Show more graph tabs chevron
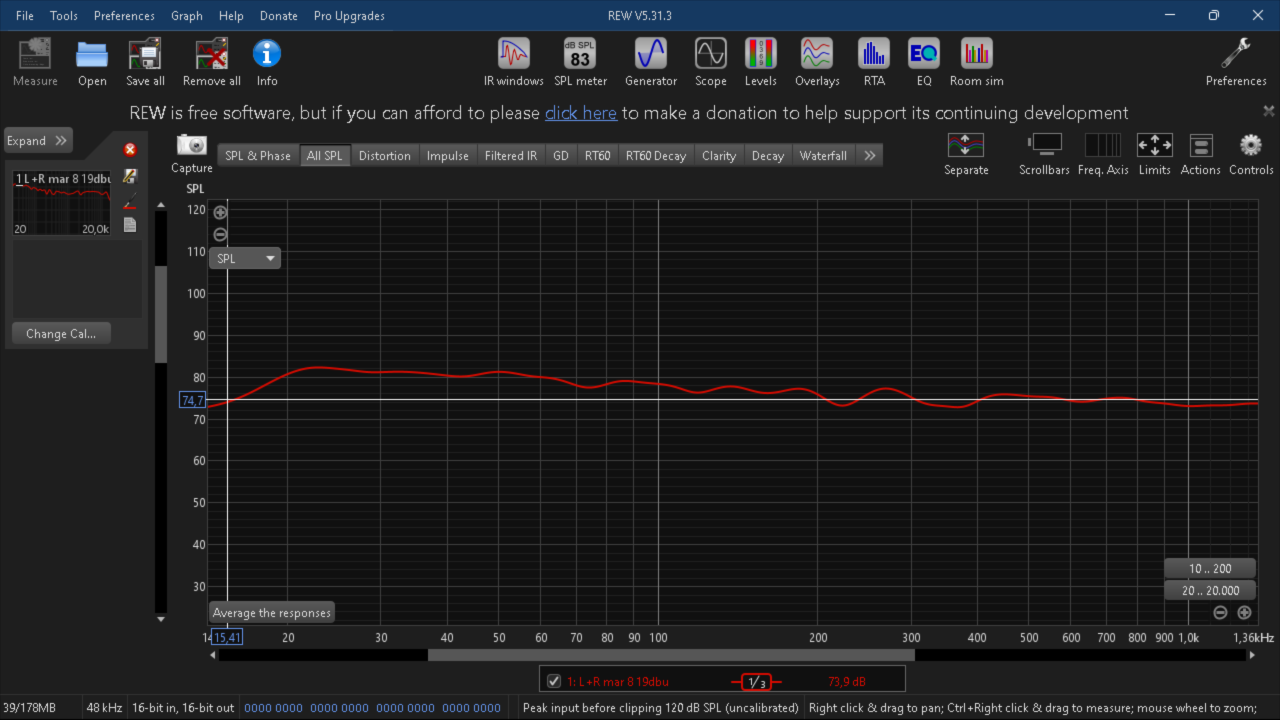The height and width of the screenshot is (720, 1280). pos(870,155)
